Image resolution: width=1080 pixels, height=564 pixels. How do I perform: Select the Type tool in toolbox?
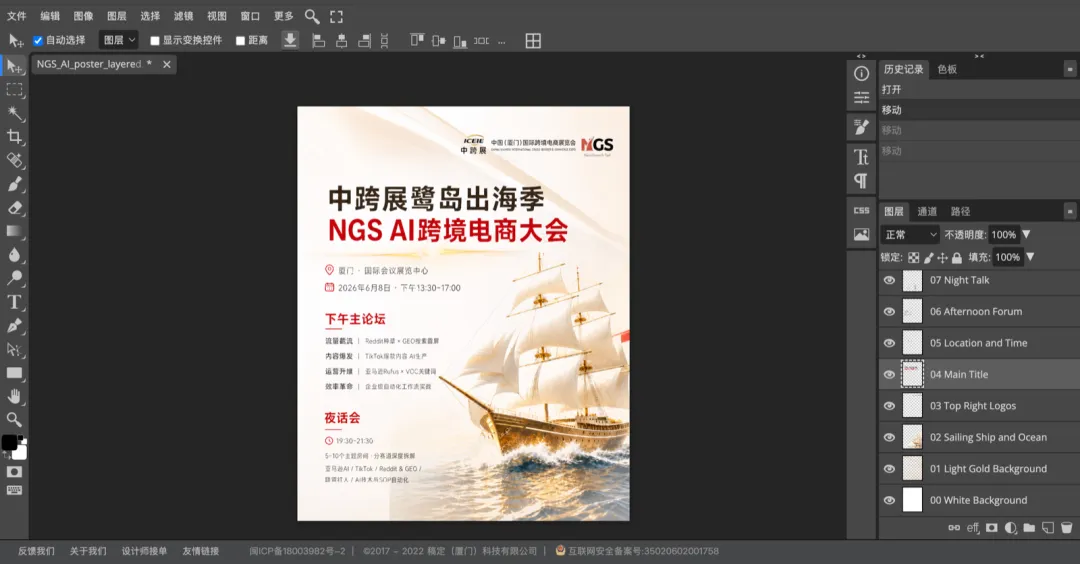coord(14,302)
